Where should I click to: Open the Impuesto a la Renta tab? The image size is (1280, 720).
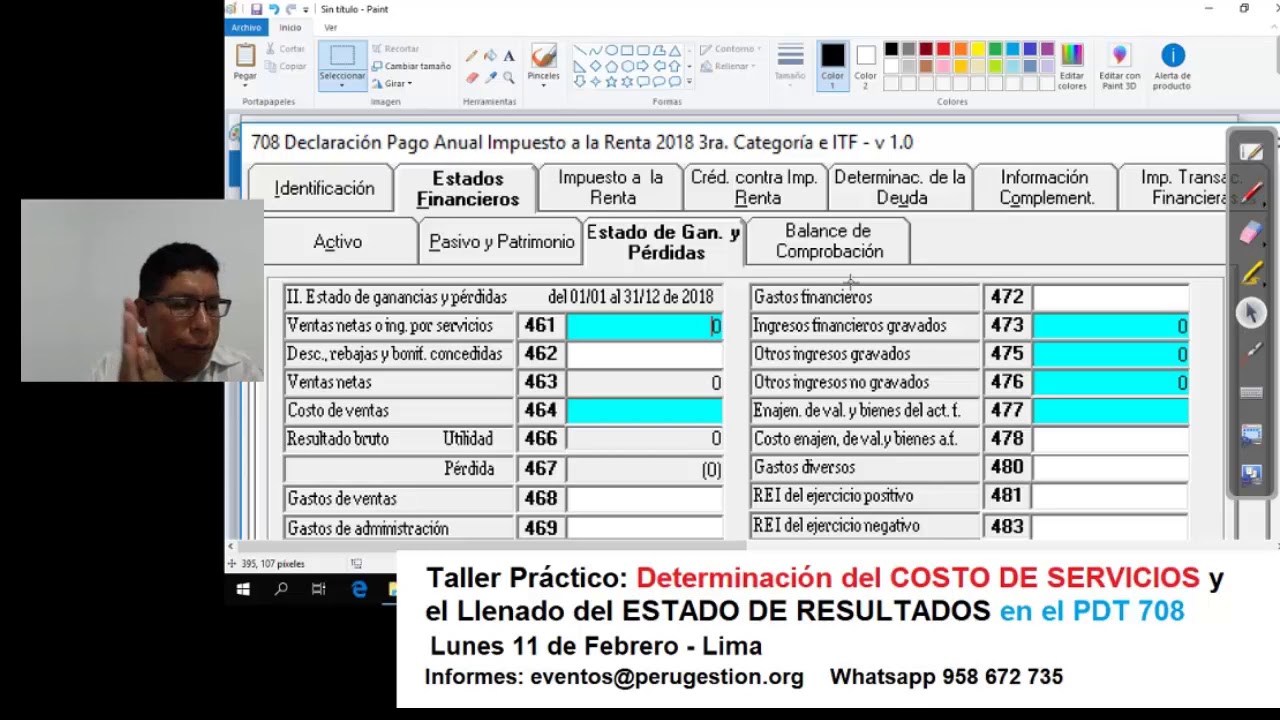(611, 187)
